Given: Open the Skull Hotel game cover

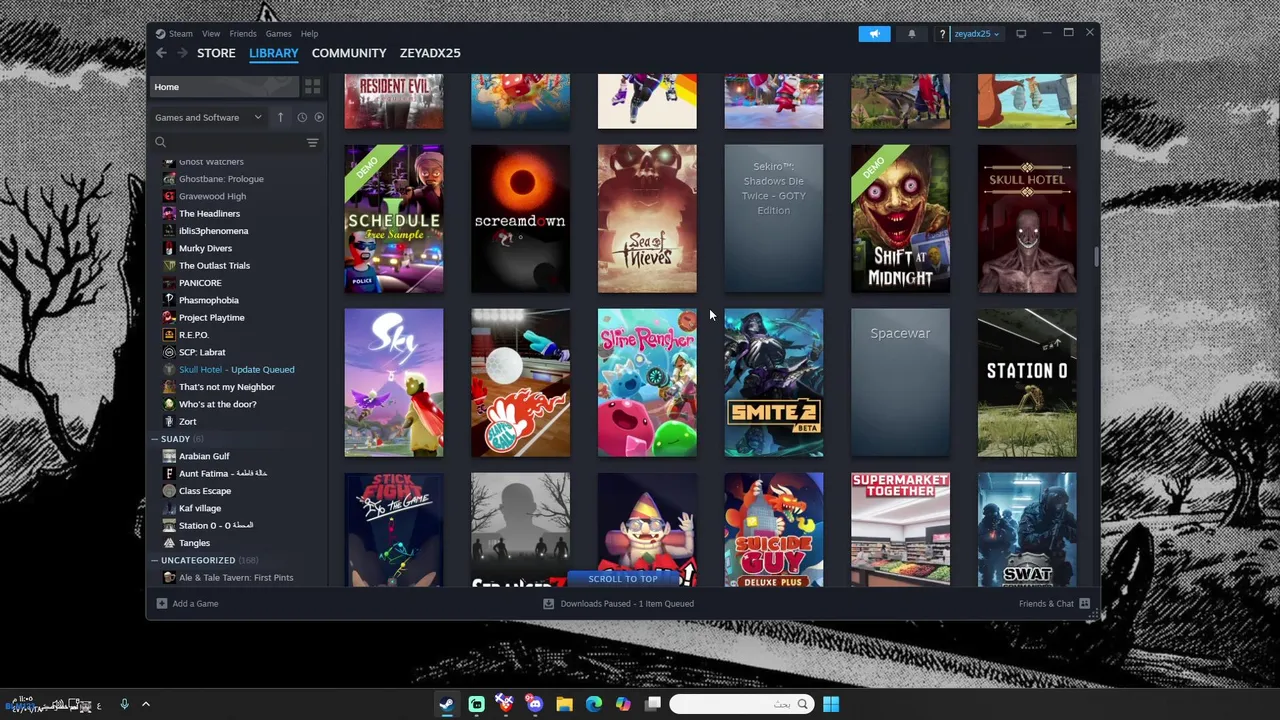Looking at the screenshot, I should pos(1027,219).
